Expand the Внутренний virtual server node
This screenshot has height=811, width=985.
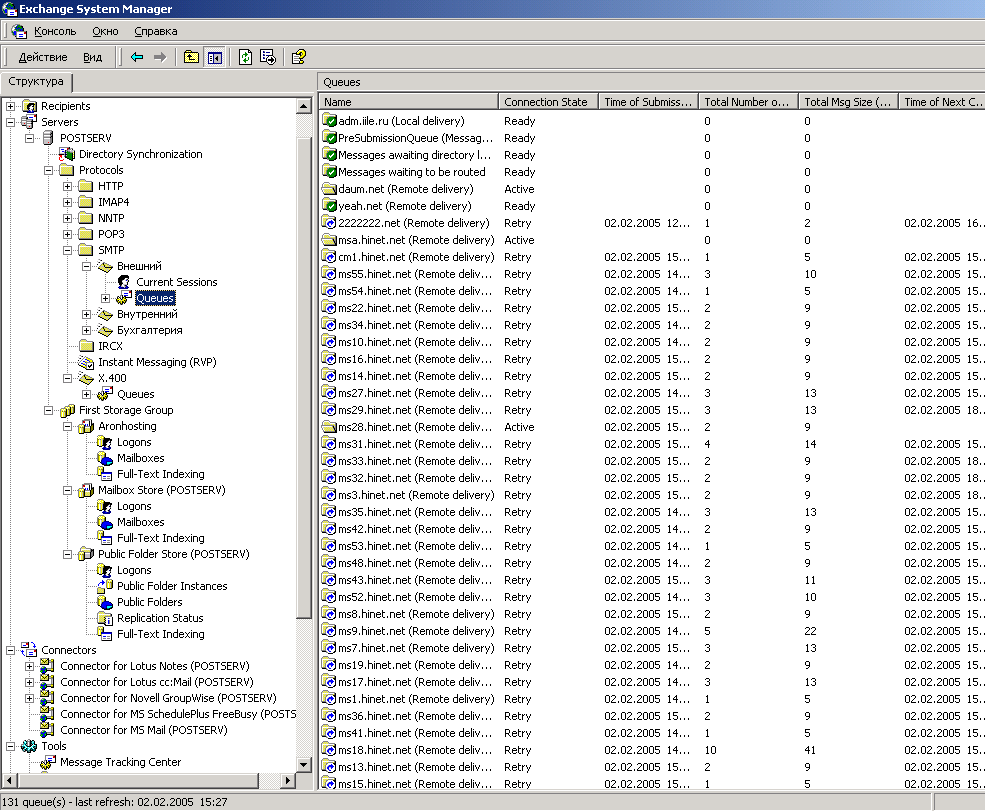point(87,314)
